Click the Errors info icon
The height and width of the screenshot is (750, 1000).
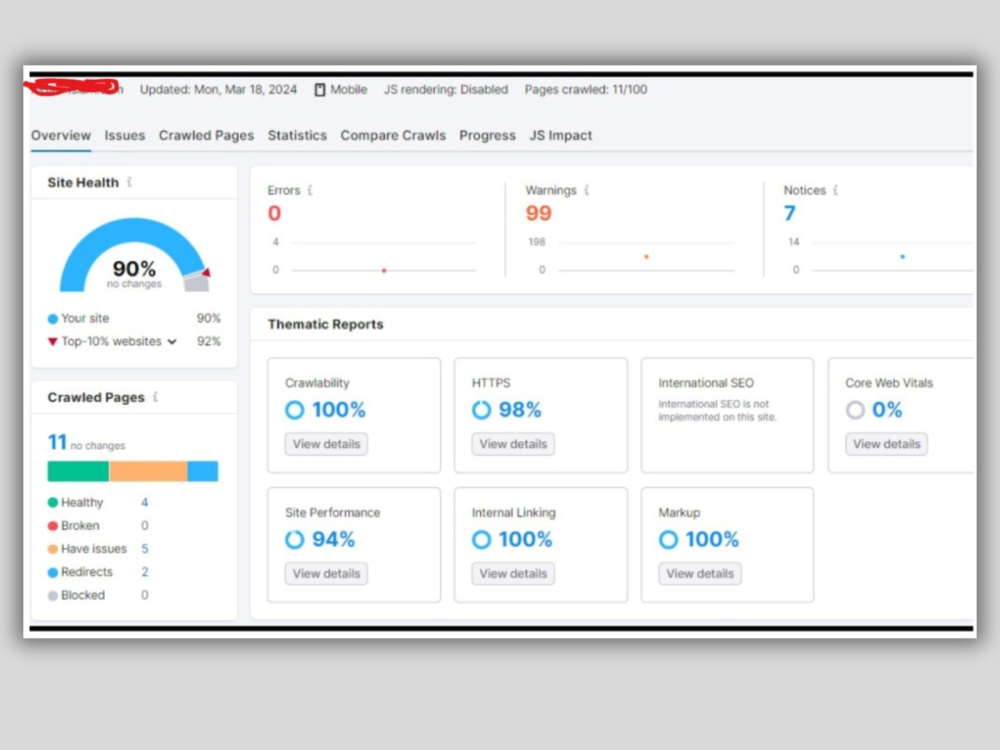point(310,190)
